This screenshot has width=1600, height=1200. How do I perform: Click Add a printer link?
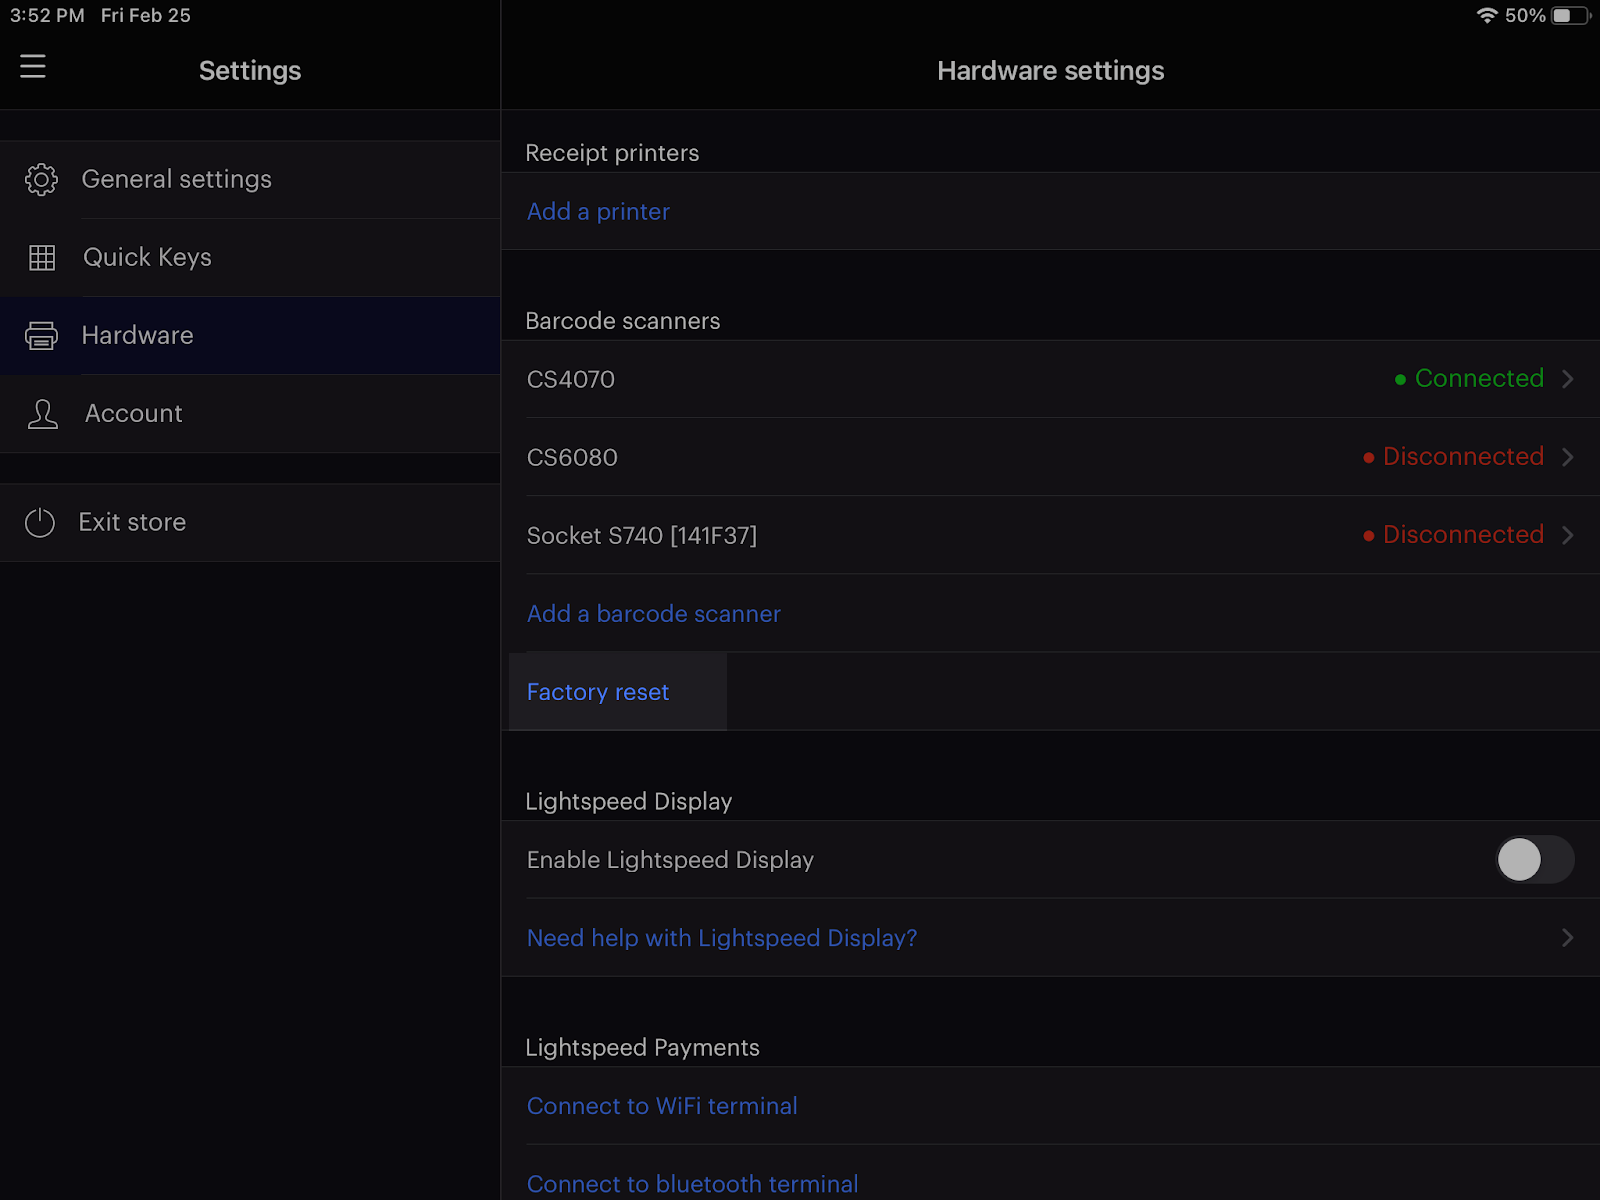(598, 212)
